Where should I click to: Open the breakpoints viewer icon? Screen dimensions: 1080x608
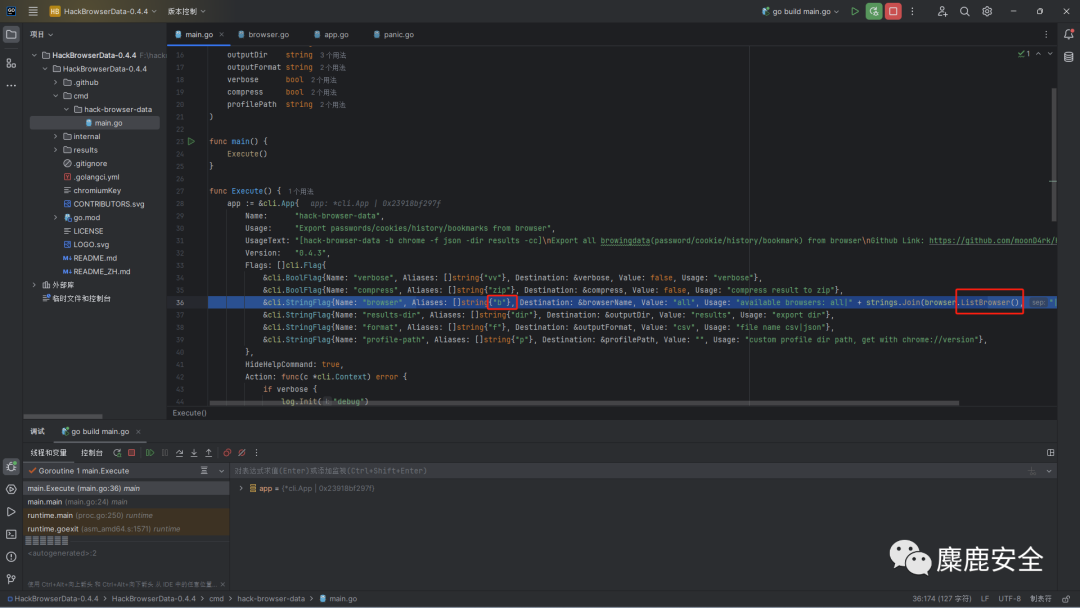pos(226,452)
